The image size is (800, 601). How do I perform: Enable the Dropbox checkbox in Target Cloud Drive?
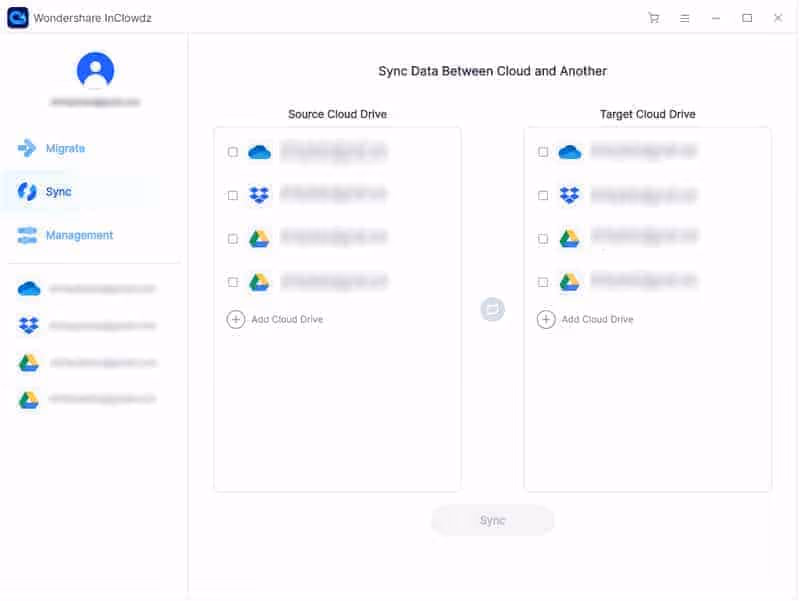[544, 194]
